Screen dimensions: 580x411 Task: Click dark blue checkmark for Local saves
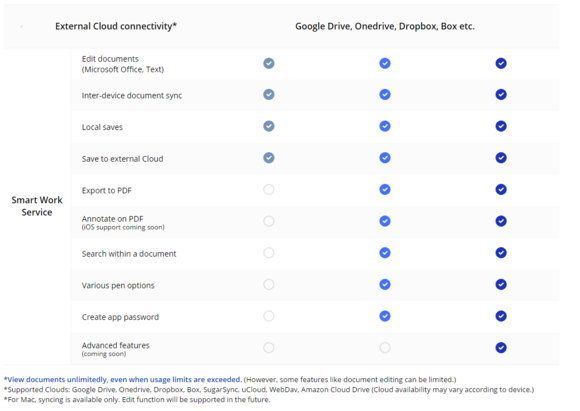[501, 126]
